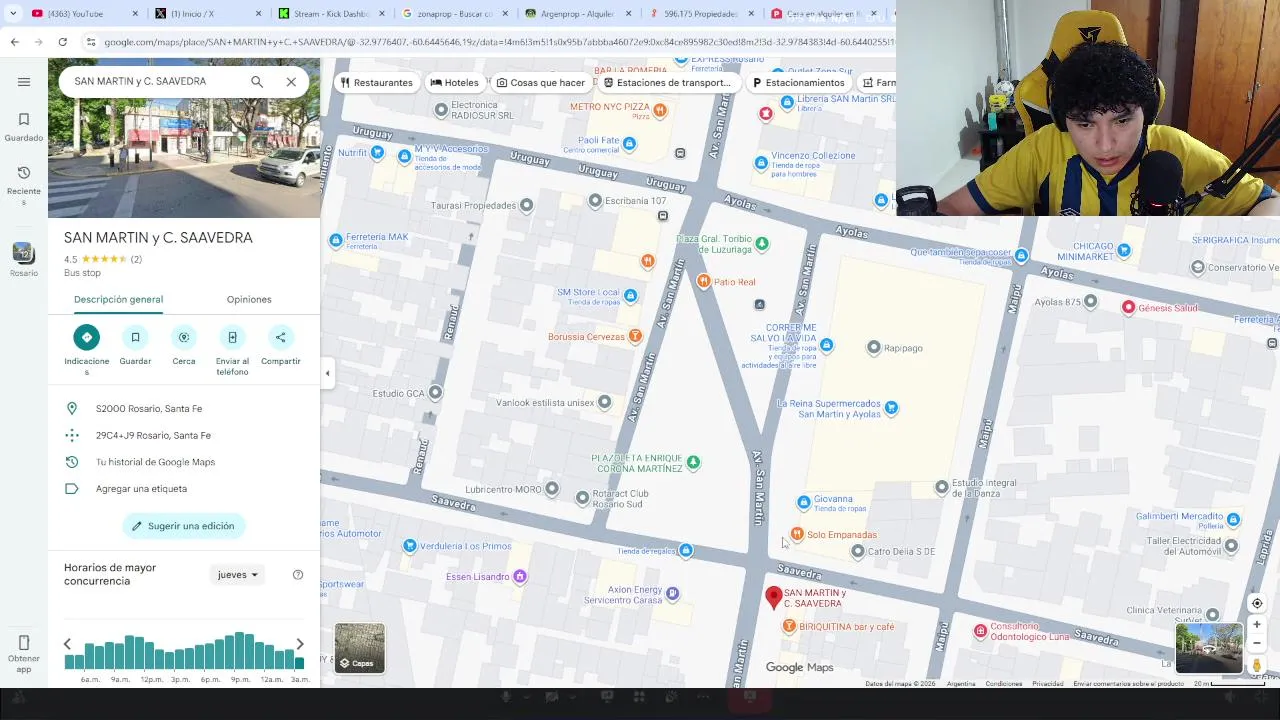Screen dimensions: 1280x720
Task: Click the my location button
Action: pyautogui.click(x=1257, y=603)
